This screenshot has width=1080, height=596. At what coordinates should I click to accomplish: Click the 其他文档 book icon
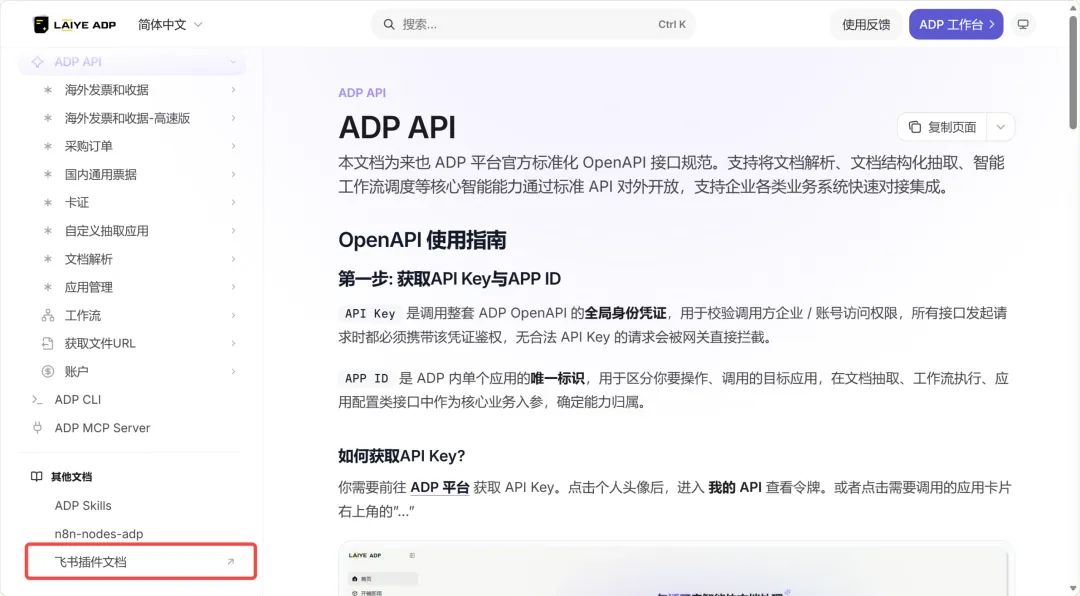coord(37,476)
